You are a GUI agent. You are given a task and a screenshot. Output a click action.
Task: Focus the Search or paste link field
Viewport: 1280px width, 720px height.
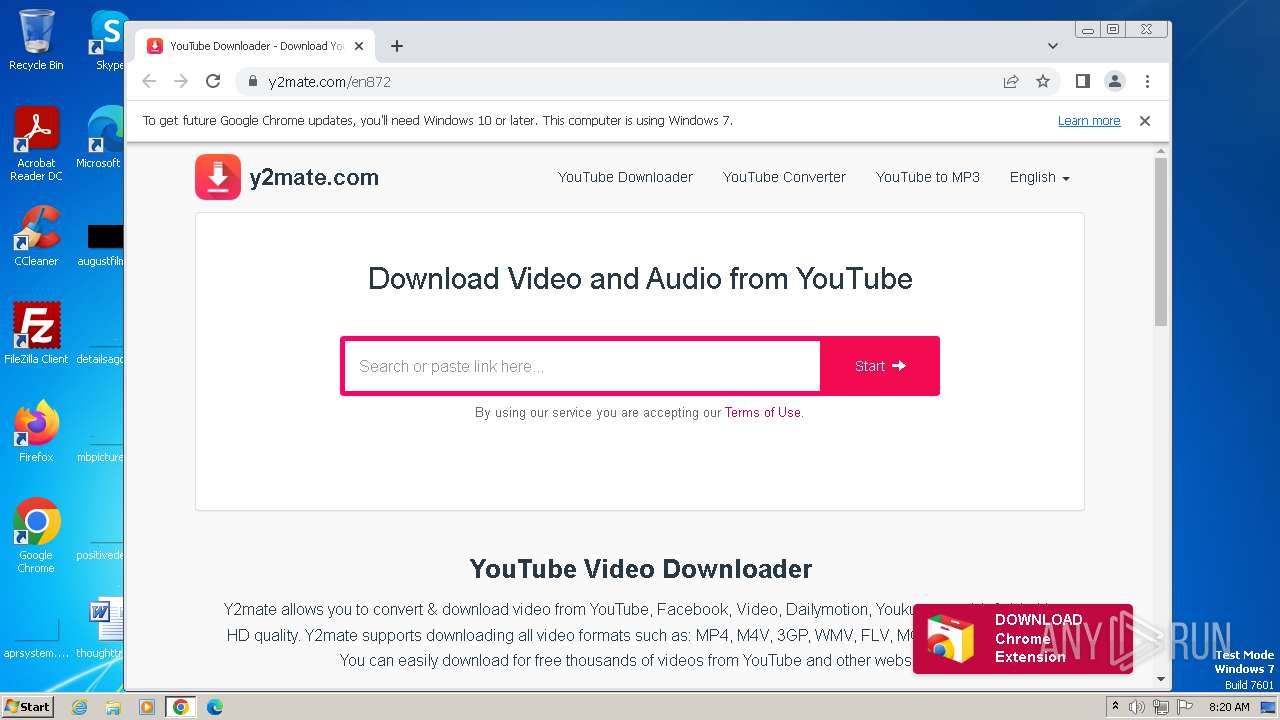coord(582,366)
